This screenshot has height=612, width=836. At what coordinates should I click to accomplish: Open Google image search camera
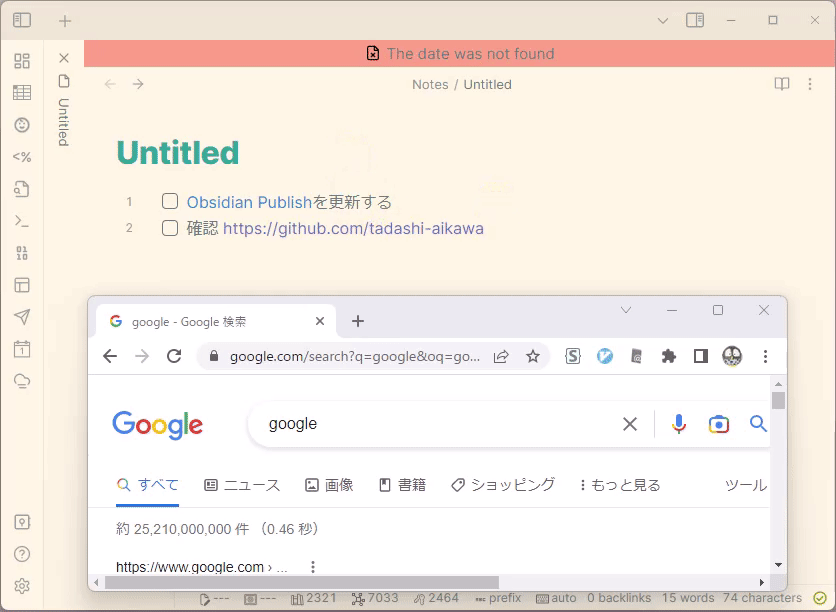[719, 424]
